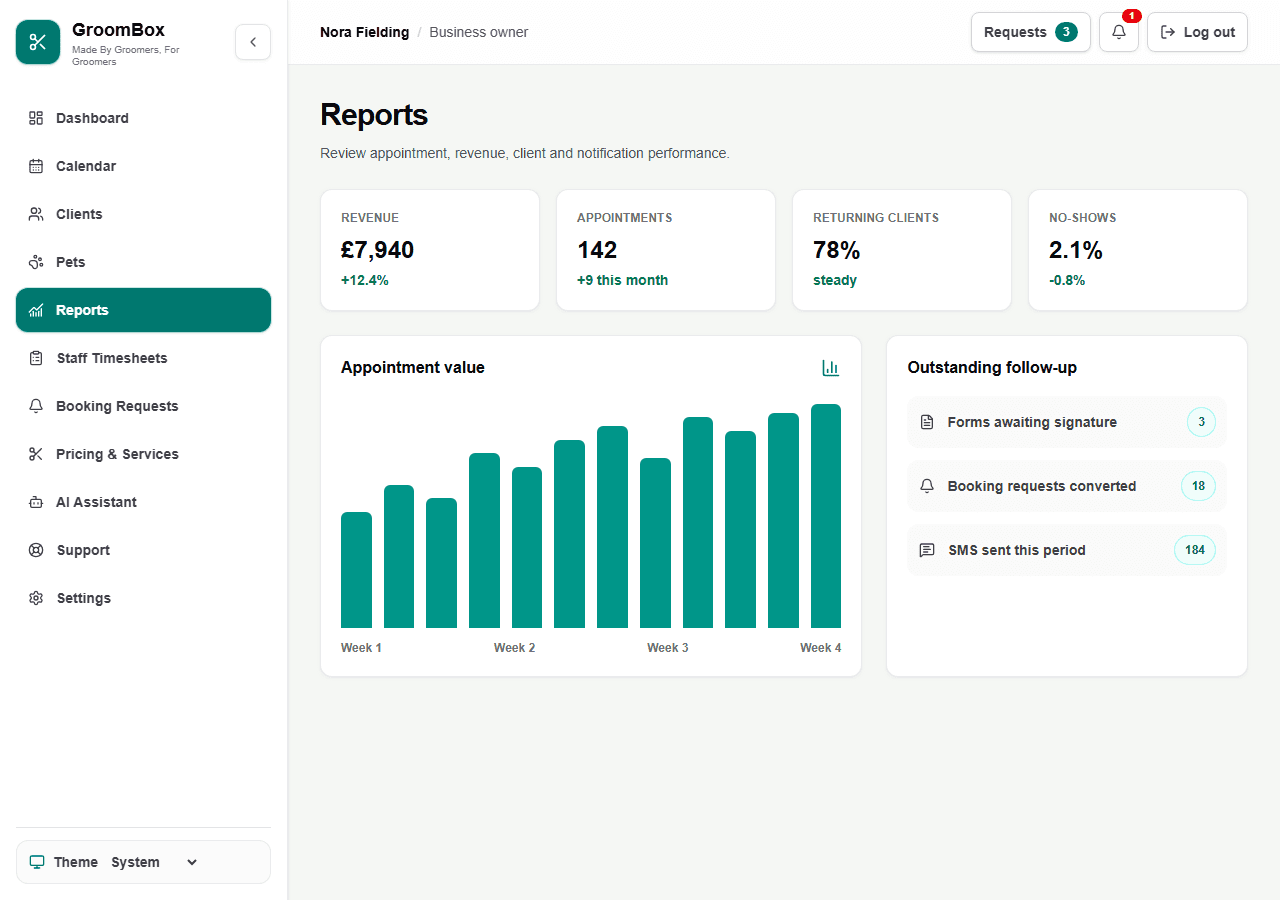Image resolution: width=1280 pixels, height=900 pixels.
Task: Click the message icon for SMS sent
Action: pos(927,550)
